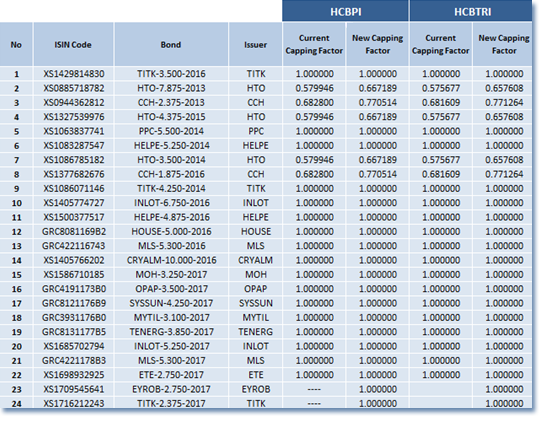Select bond MOH-3.250-2017
The image size is (543, 421).
pyautogui.click(x=171, y=275)
